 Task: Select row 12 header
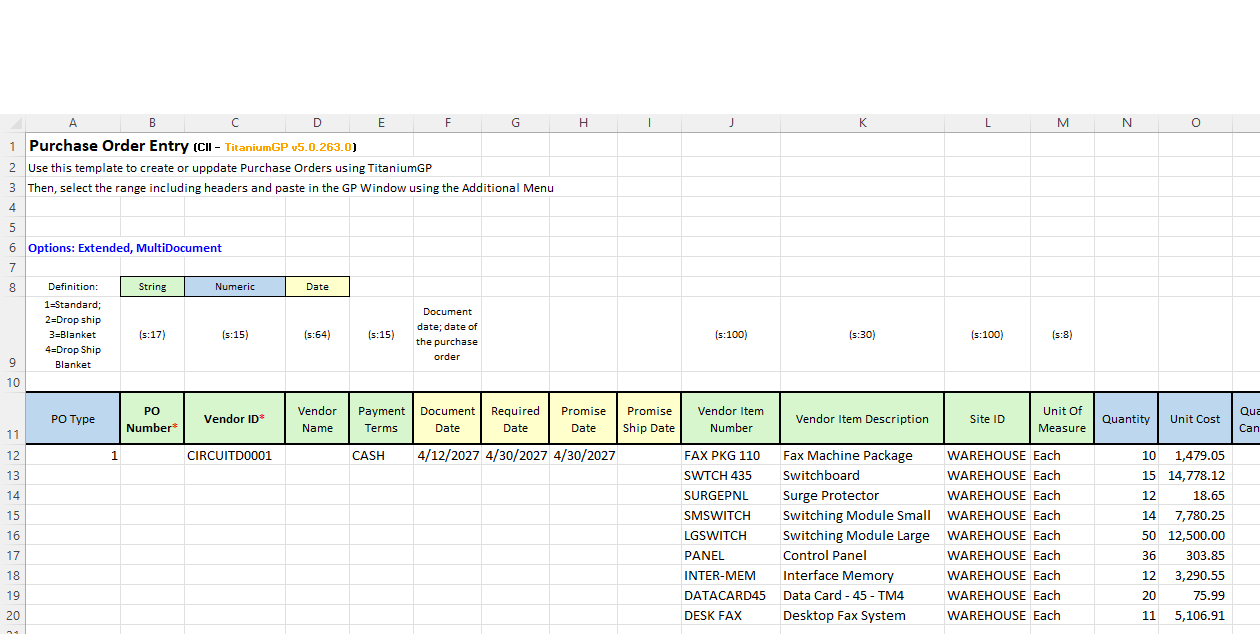(12, 455)
